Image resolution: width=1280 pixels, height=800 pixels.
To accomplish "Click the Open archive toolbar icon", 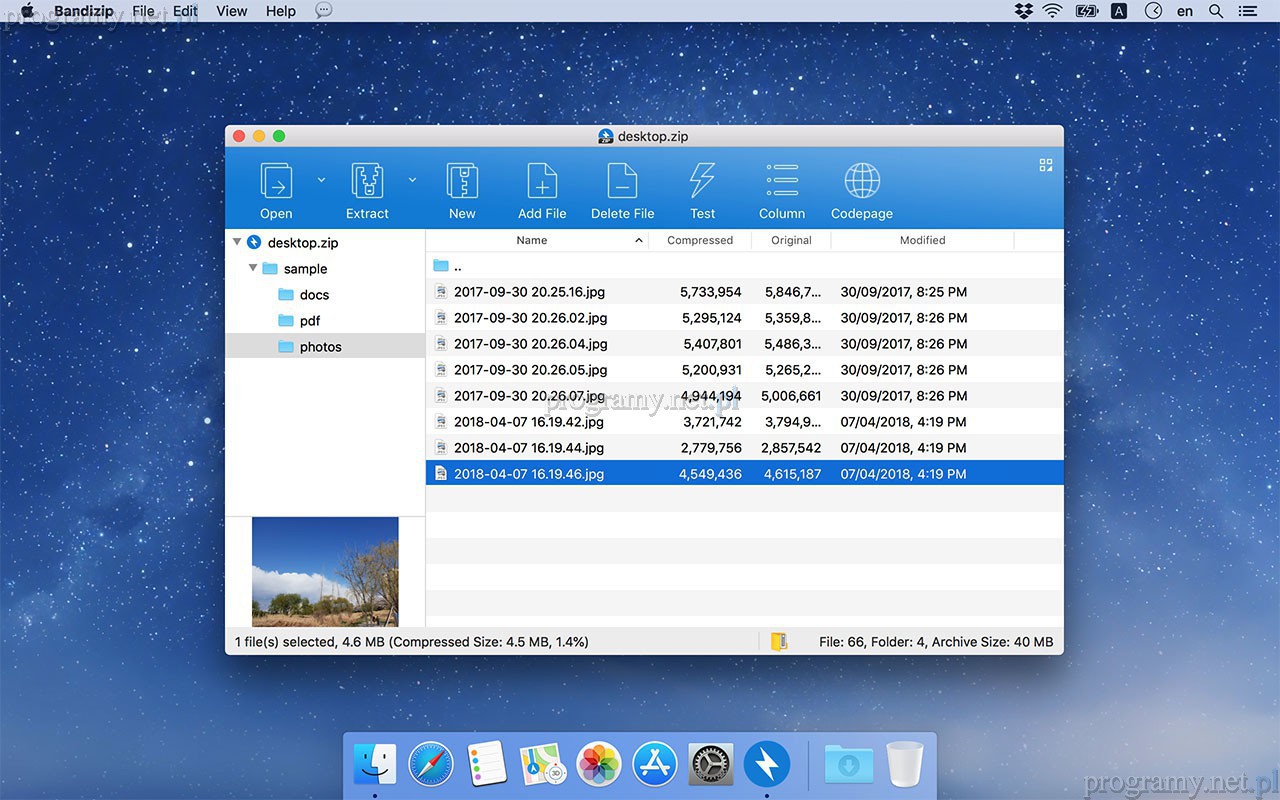I will point(276,182).
